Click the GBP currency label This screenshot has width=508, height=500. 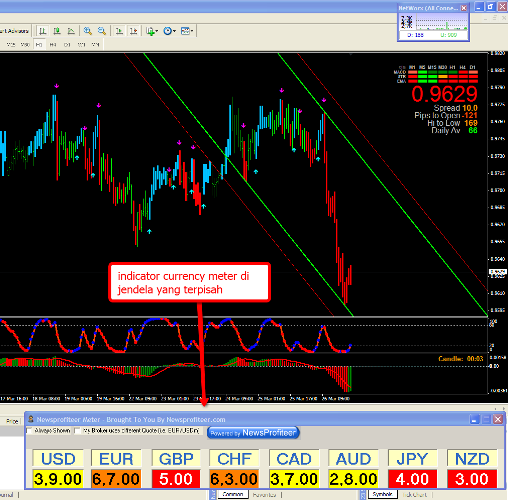(176, 459)
